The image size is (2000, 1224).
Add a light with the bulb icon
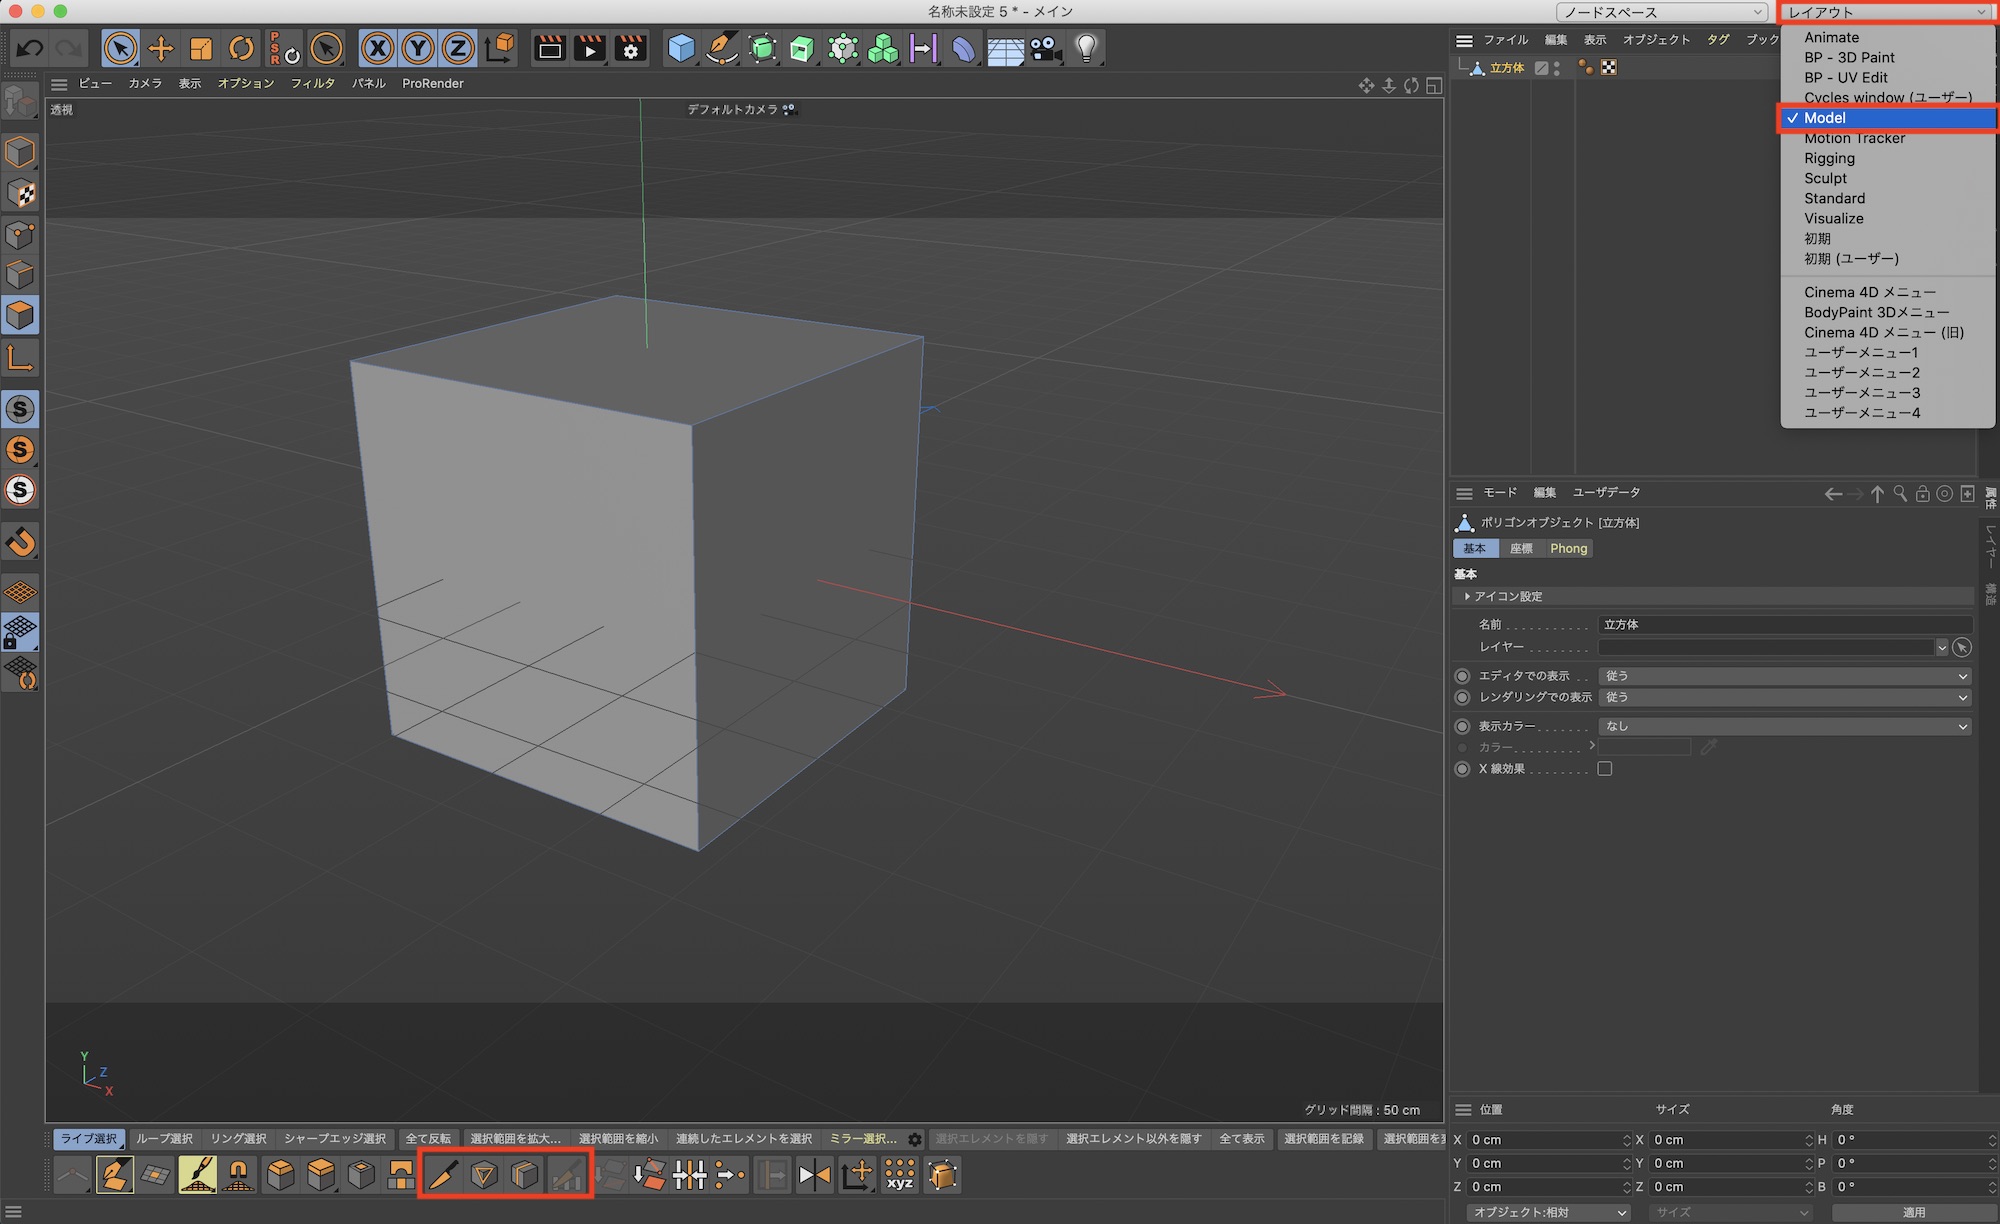tap(1087, 48)
